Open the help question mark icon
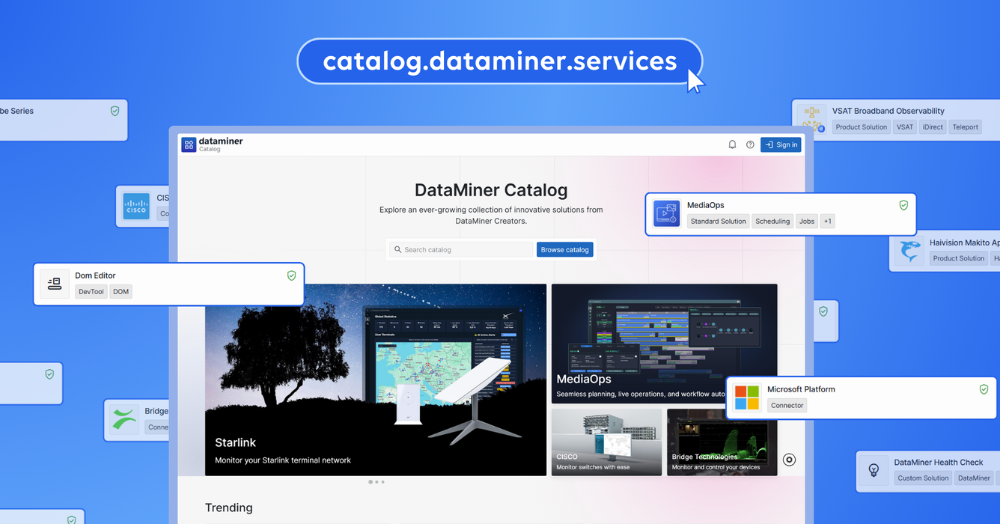Viewport: 1000px width, 524px height. point(750,145)
